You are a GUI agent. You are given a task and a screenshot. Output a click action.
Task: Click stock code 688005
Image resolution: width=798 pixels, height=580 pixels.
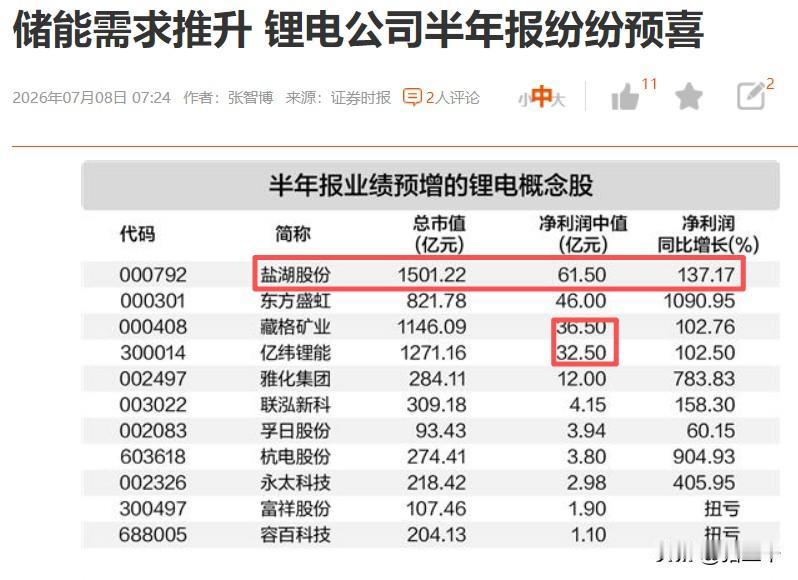pos(153,535)
